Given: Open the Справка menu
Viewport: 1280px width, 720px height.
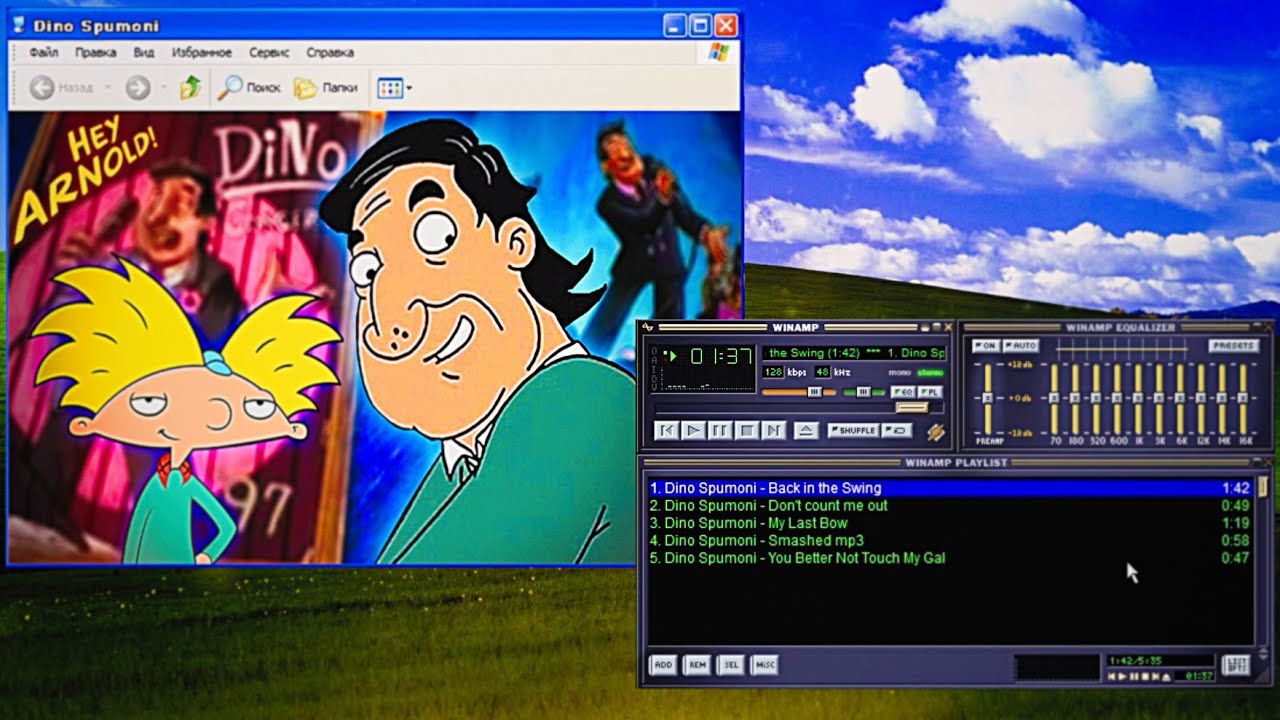Looking at the screenshot, I should point(330,52).
